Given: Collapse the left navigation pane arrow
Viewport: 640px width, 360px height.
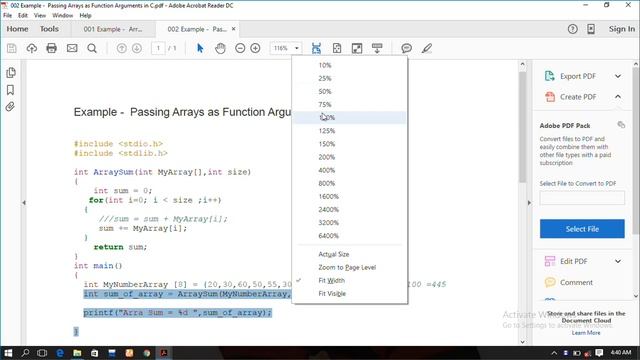Looking at the screenshot, I should (x=24, y=202).
